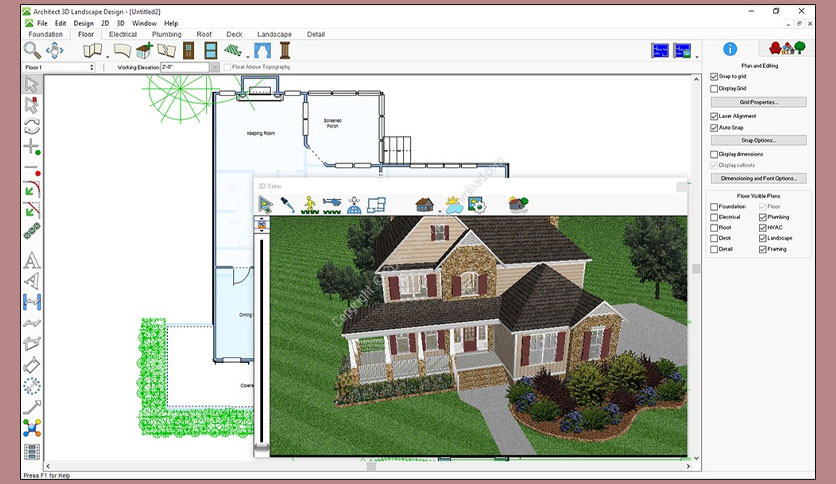Screen dimensions: 836x484
Task: Click the Grid Properties button
Action: [758, 102]
